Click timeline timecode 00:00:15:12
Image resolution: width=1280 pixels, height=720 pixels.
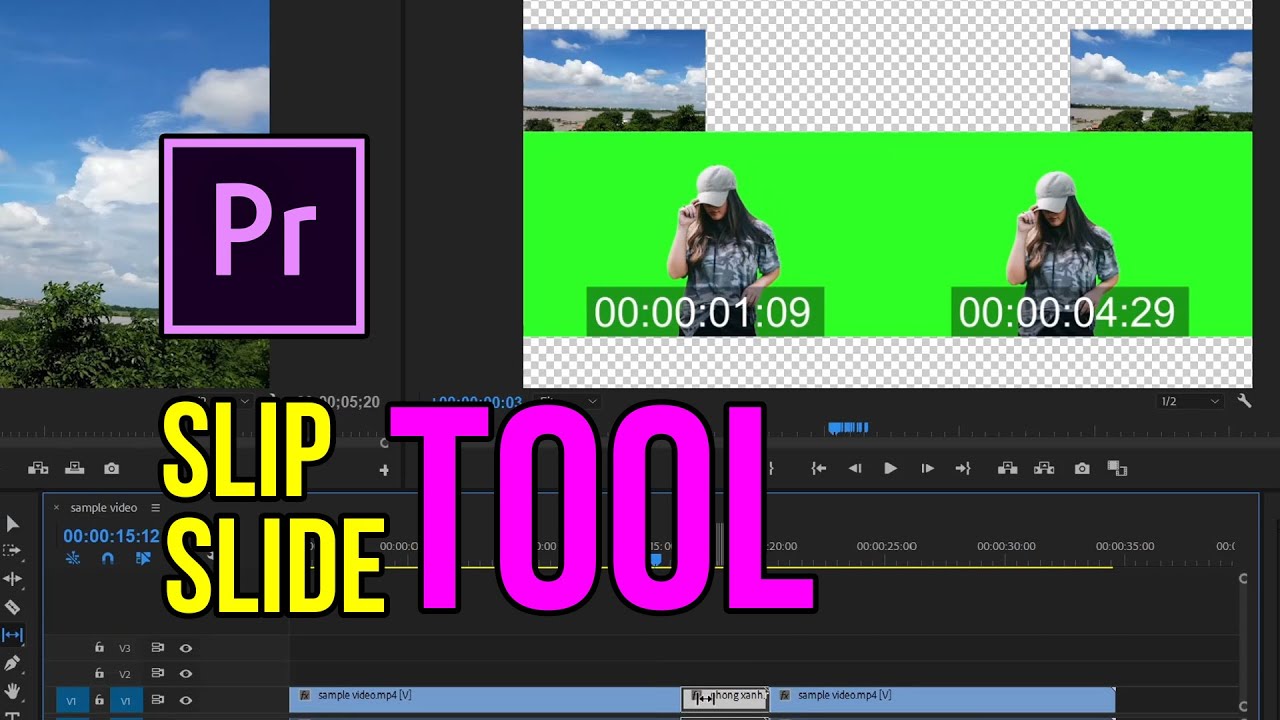(x=111, y=536)
